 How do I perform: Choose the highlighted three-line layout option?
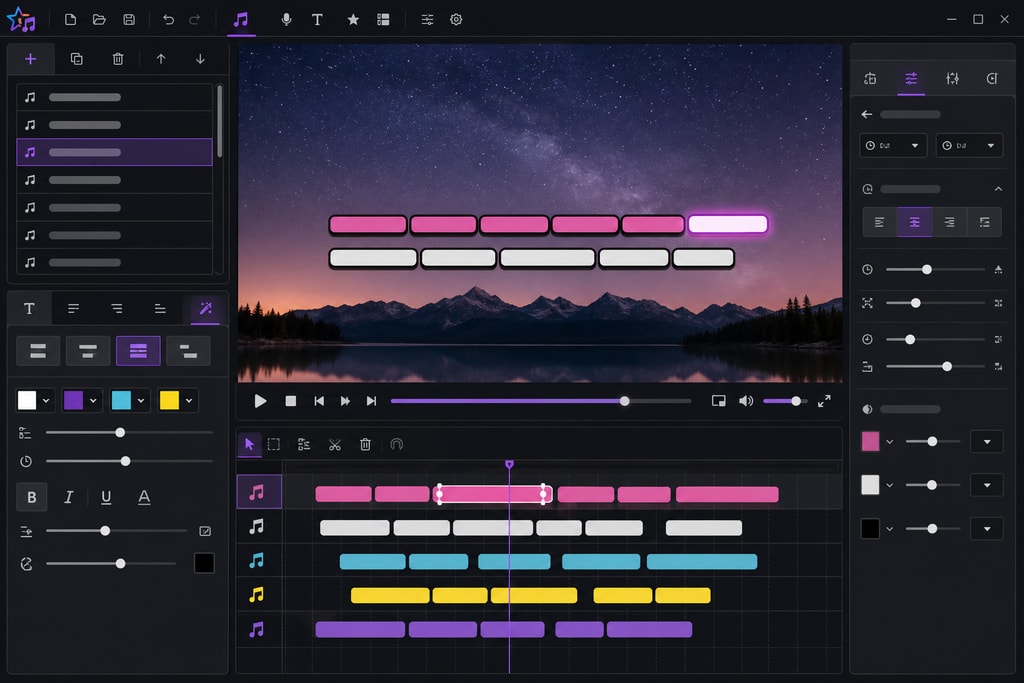tap(138, 351)
